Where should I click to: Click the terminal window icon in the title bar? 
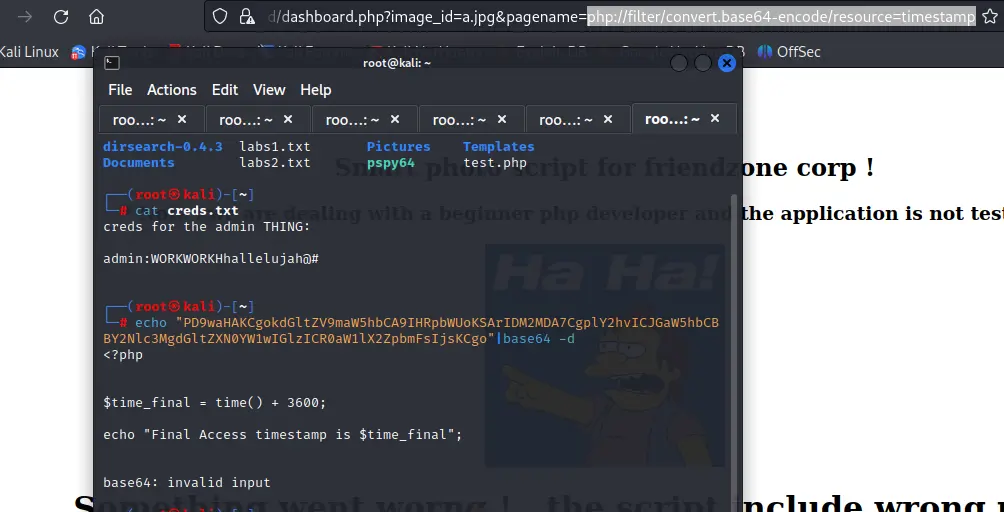click(x=111, y=63)
